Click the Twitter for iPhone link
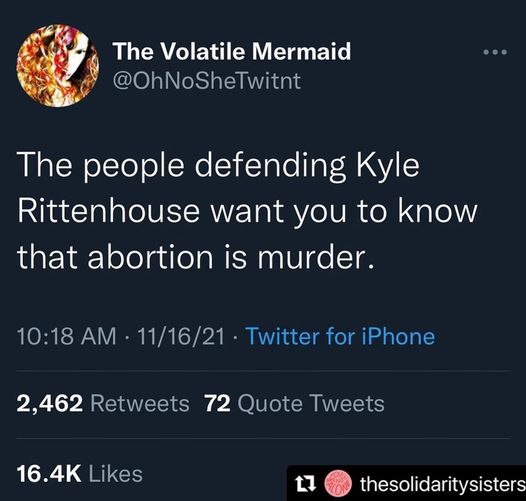 [340, 337]
